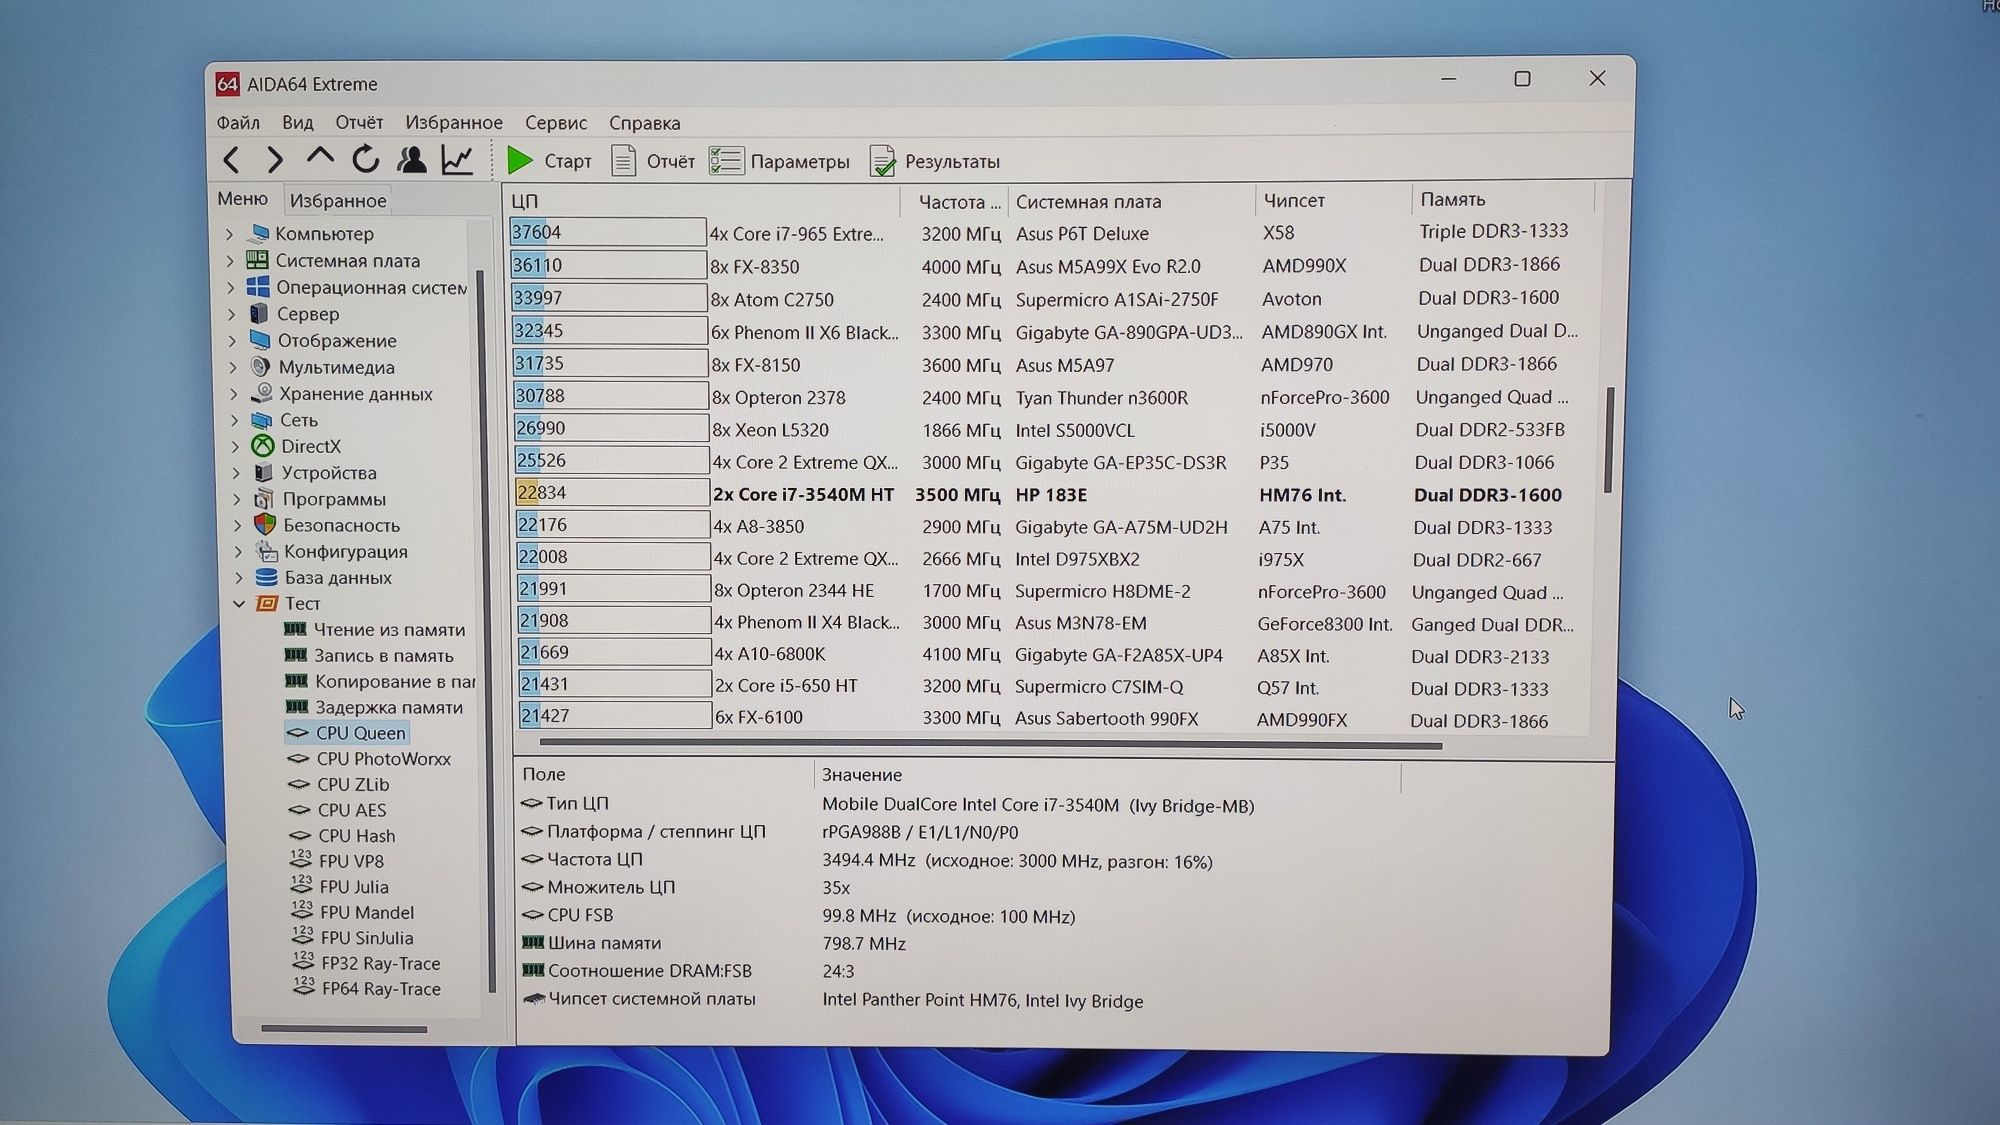The height and width of the screenshot is (1125, 2000).
Task: Click the results list vertical scrollbar
Action: (1608, 440)
